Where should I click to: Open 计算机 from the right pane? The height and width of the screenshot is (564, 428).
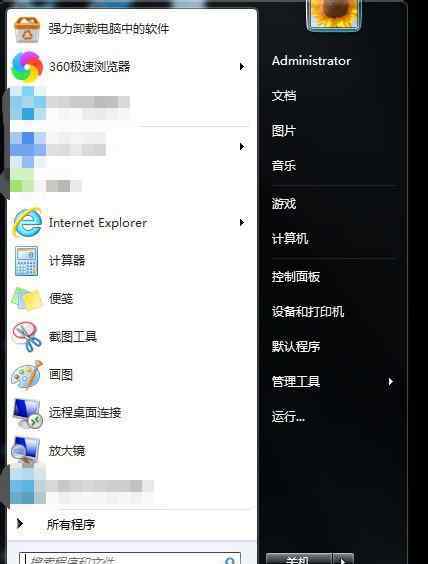[x=290, y=238]
